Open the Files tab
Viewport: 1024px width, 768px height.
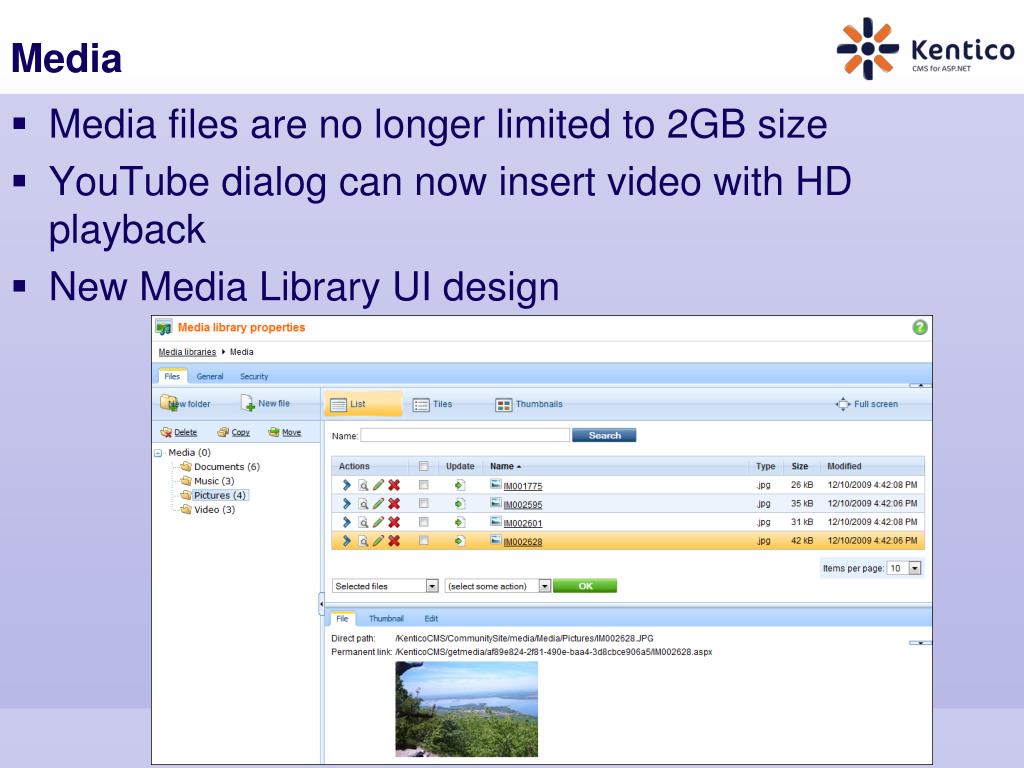tap(172, 376)
